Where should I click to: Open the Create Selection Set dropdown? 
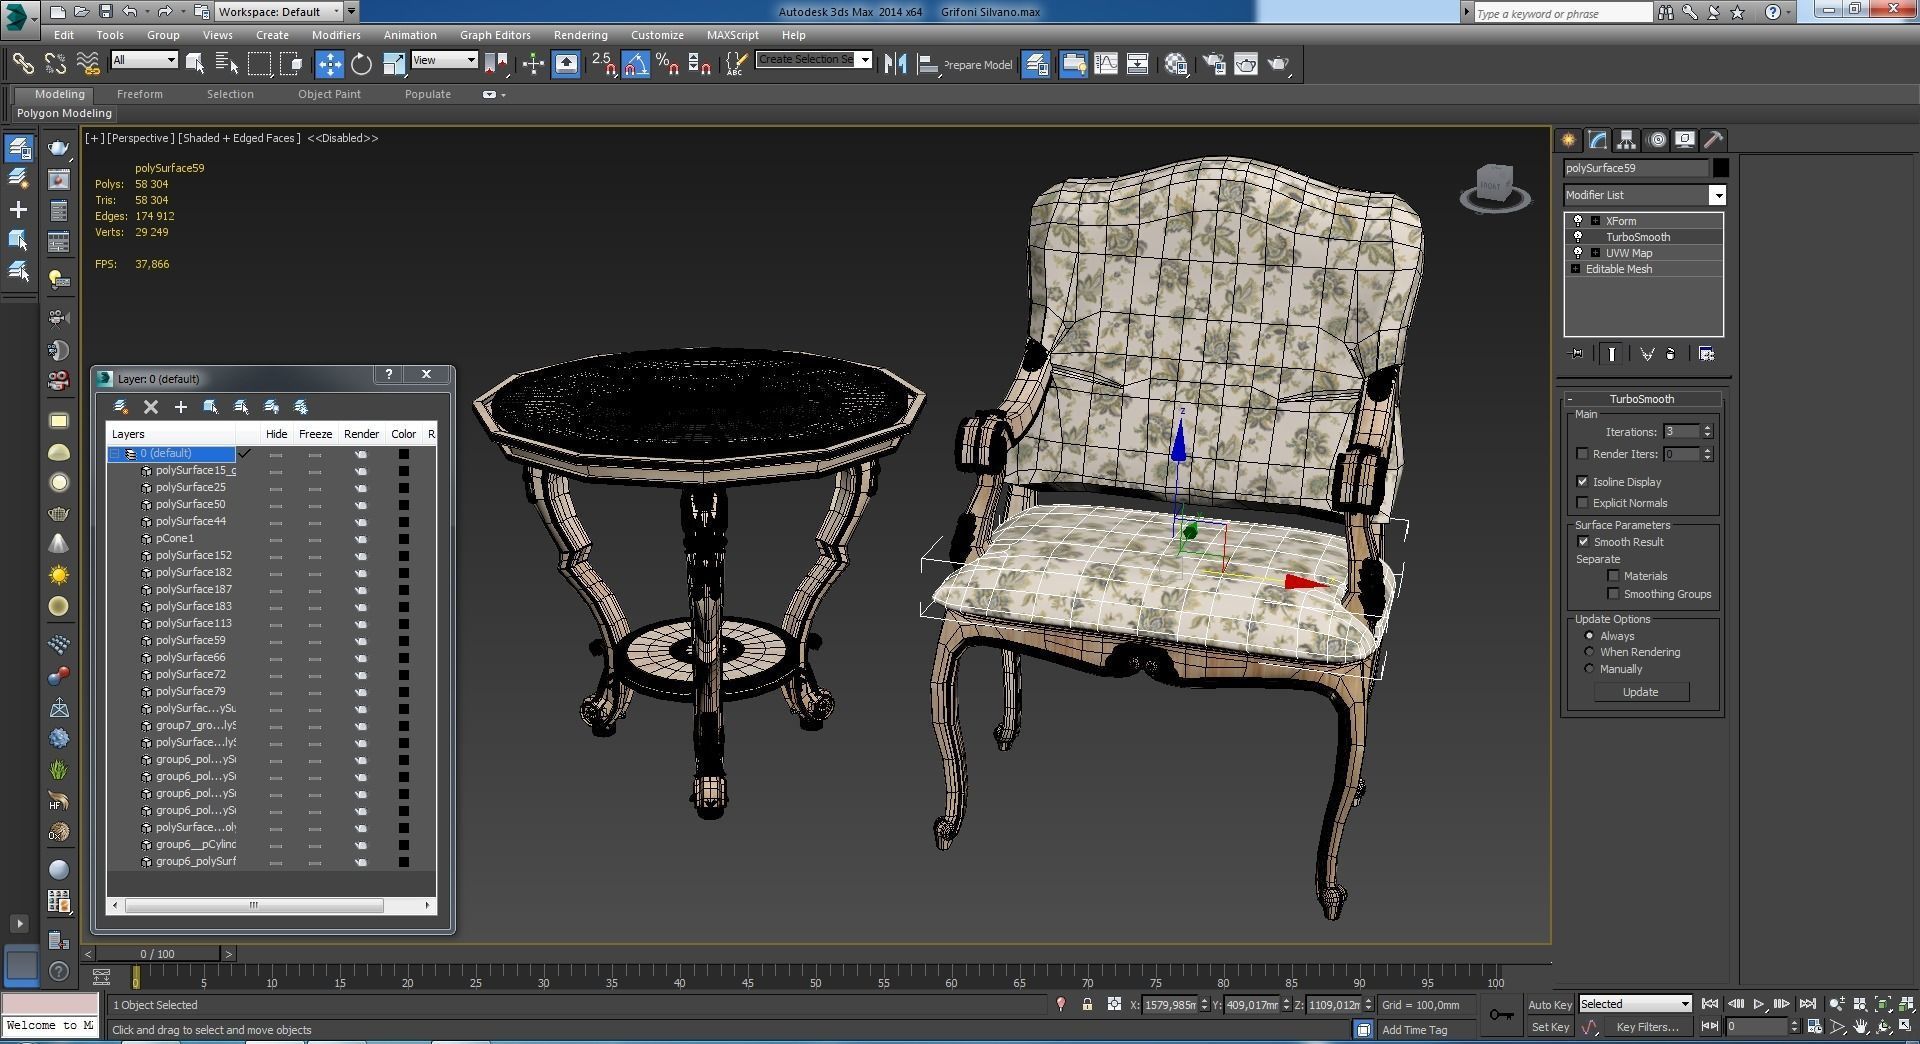click(x=864, y=59)
